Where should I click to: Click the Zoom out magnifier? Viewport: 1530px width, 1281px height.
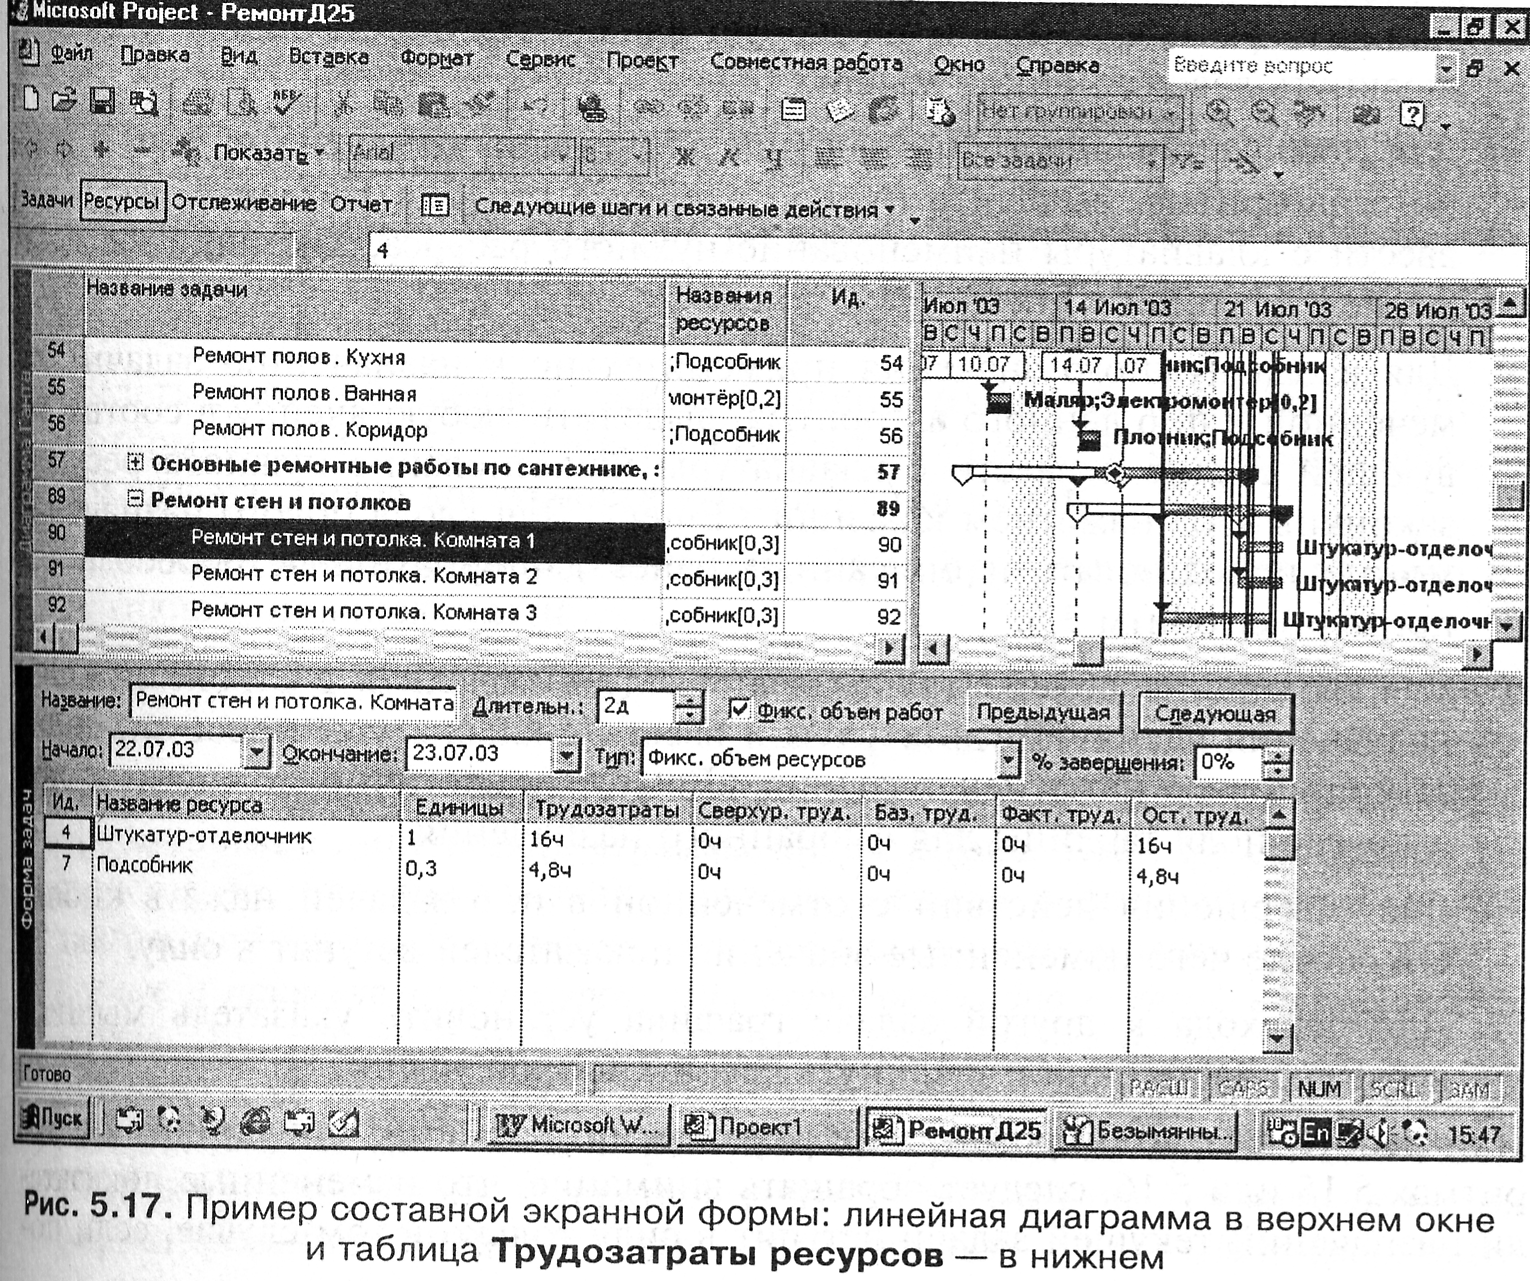point(1263,113)
